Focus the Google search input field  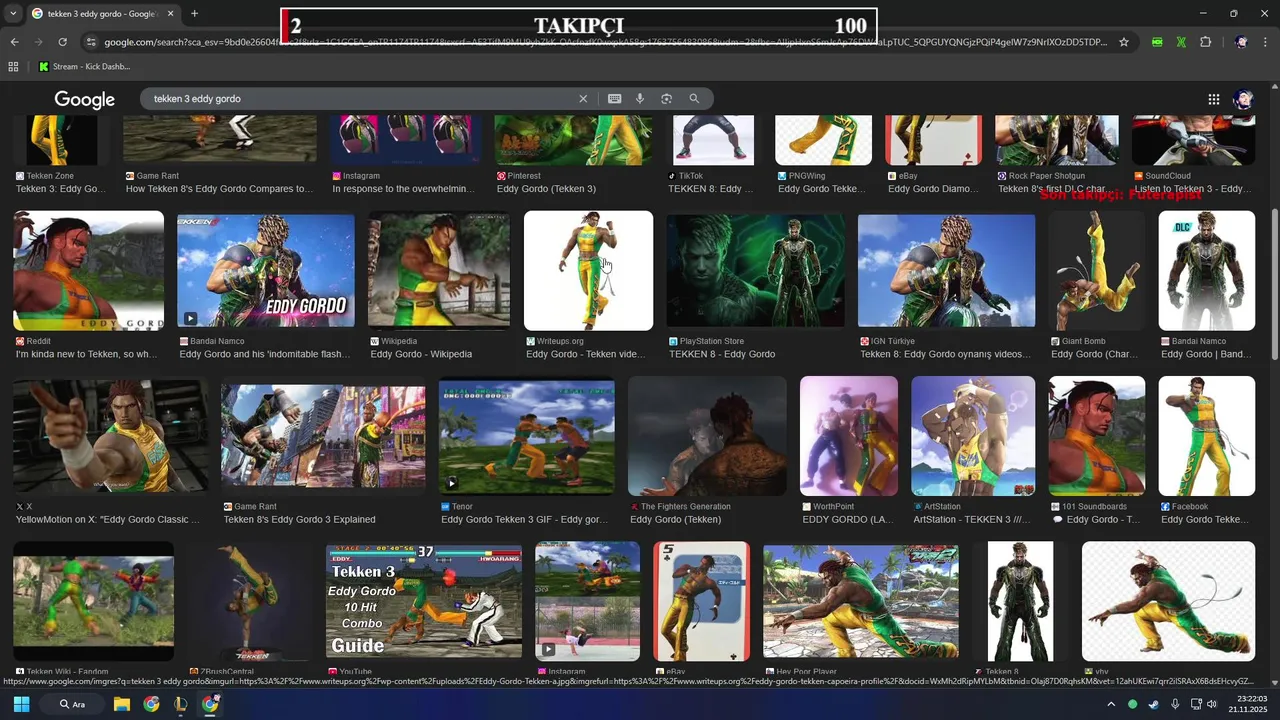360,99
